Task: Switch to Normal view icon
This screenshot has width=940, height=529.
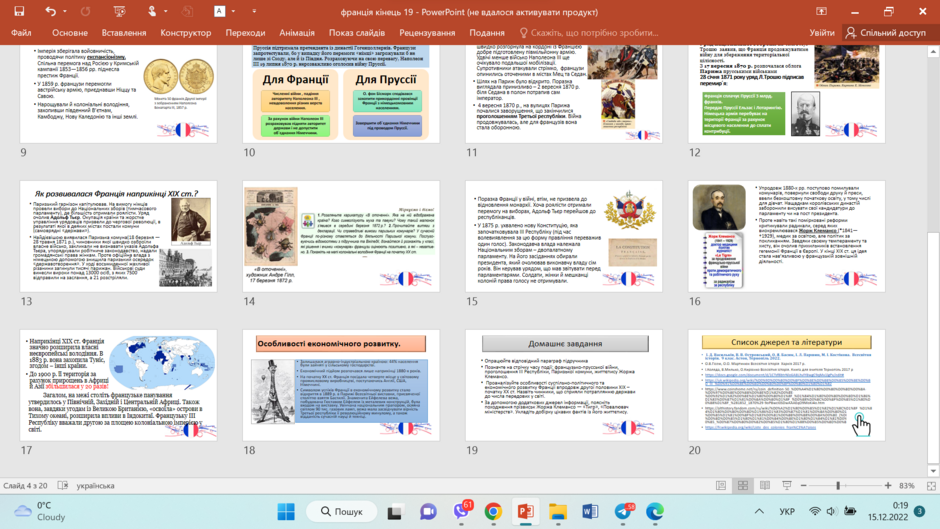Action: pos(721,486)
